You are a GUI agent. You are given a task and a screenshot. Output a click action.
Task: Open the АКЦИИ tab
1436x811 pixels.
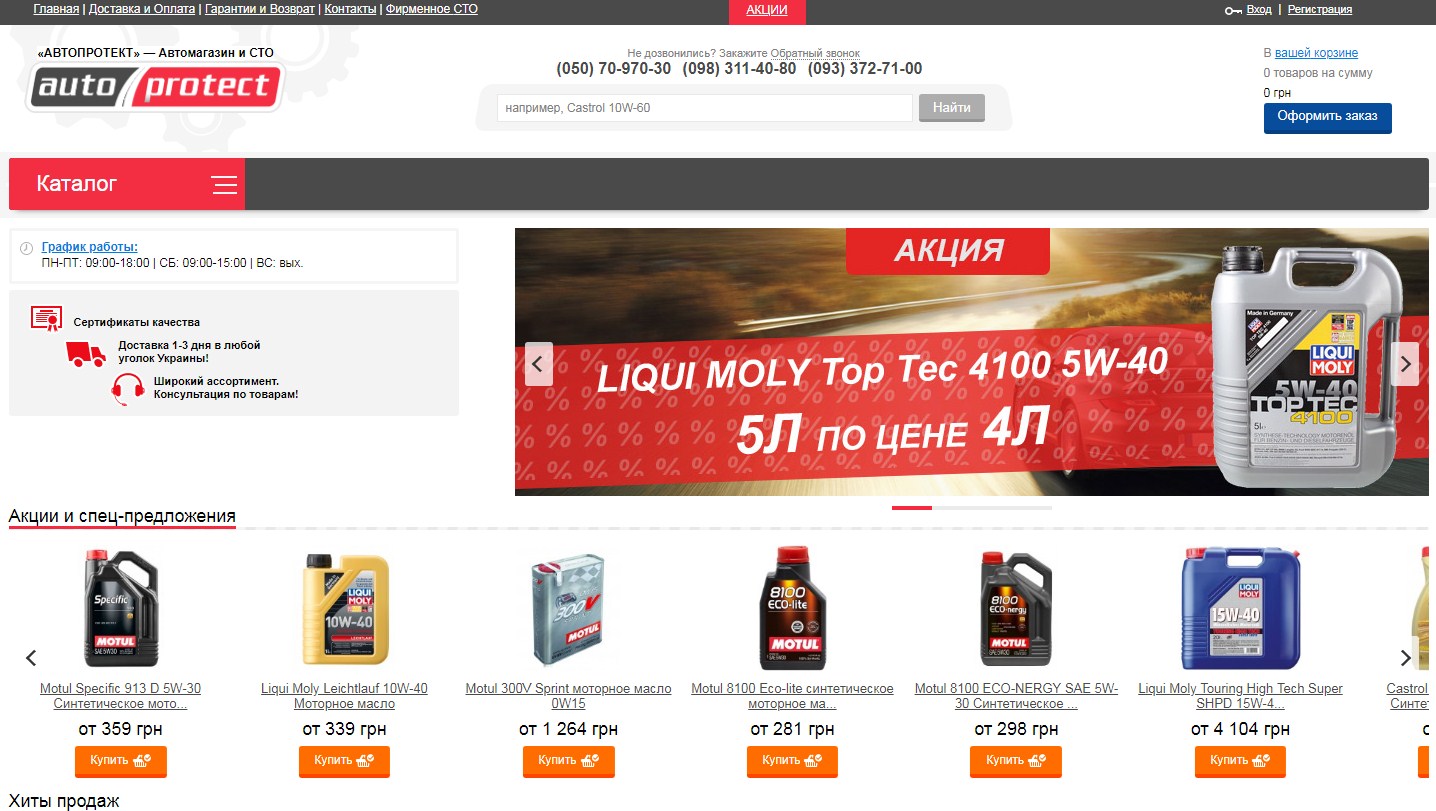(767, 10)
